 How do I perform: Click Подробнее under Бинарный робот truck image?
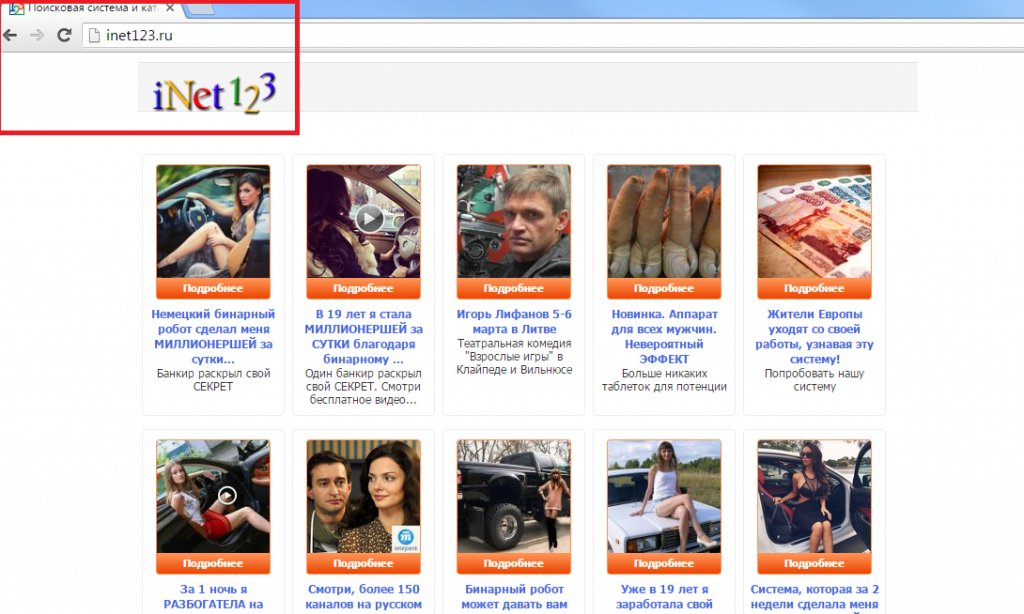click(x=513, y=563)
